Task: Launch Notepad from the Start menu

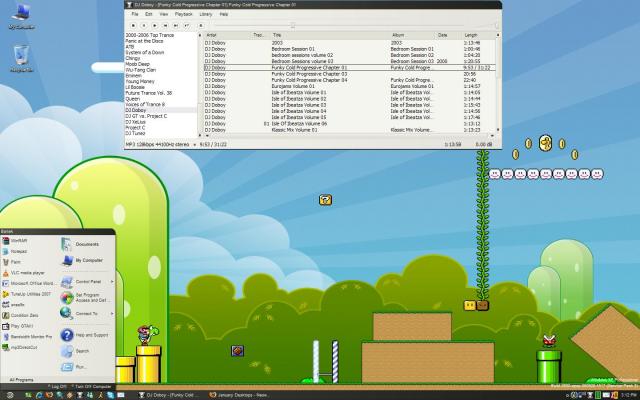Action: point(15,251)
